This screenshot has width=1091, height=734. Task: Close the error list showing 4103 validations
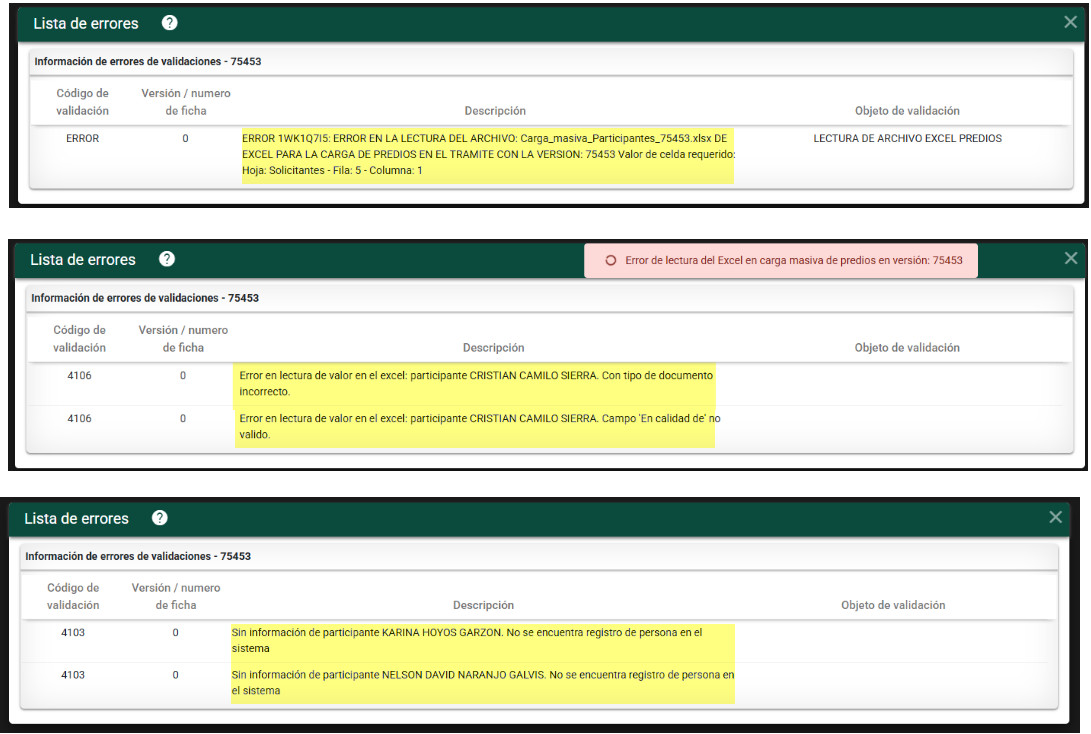(1055, 517)
